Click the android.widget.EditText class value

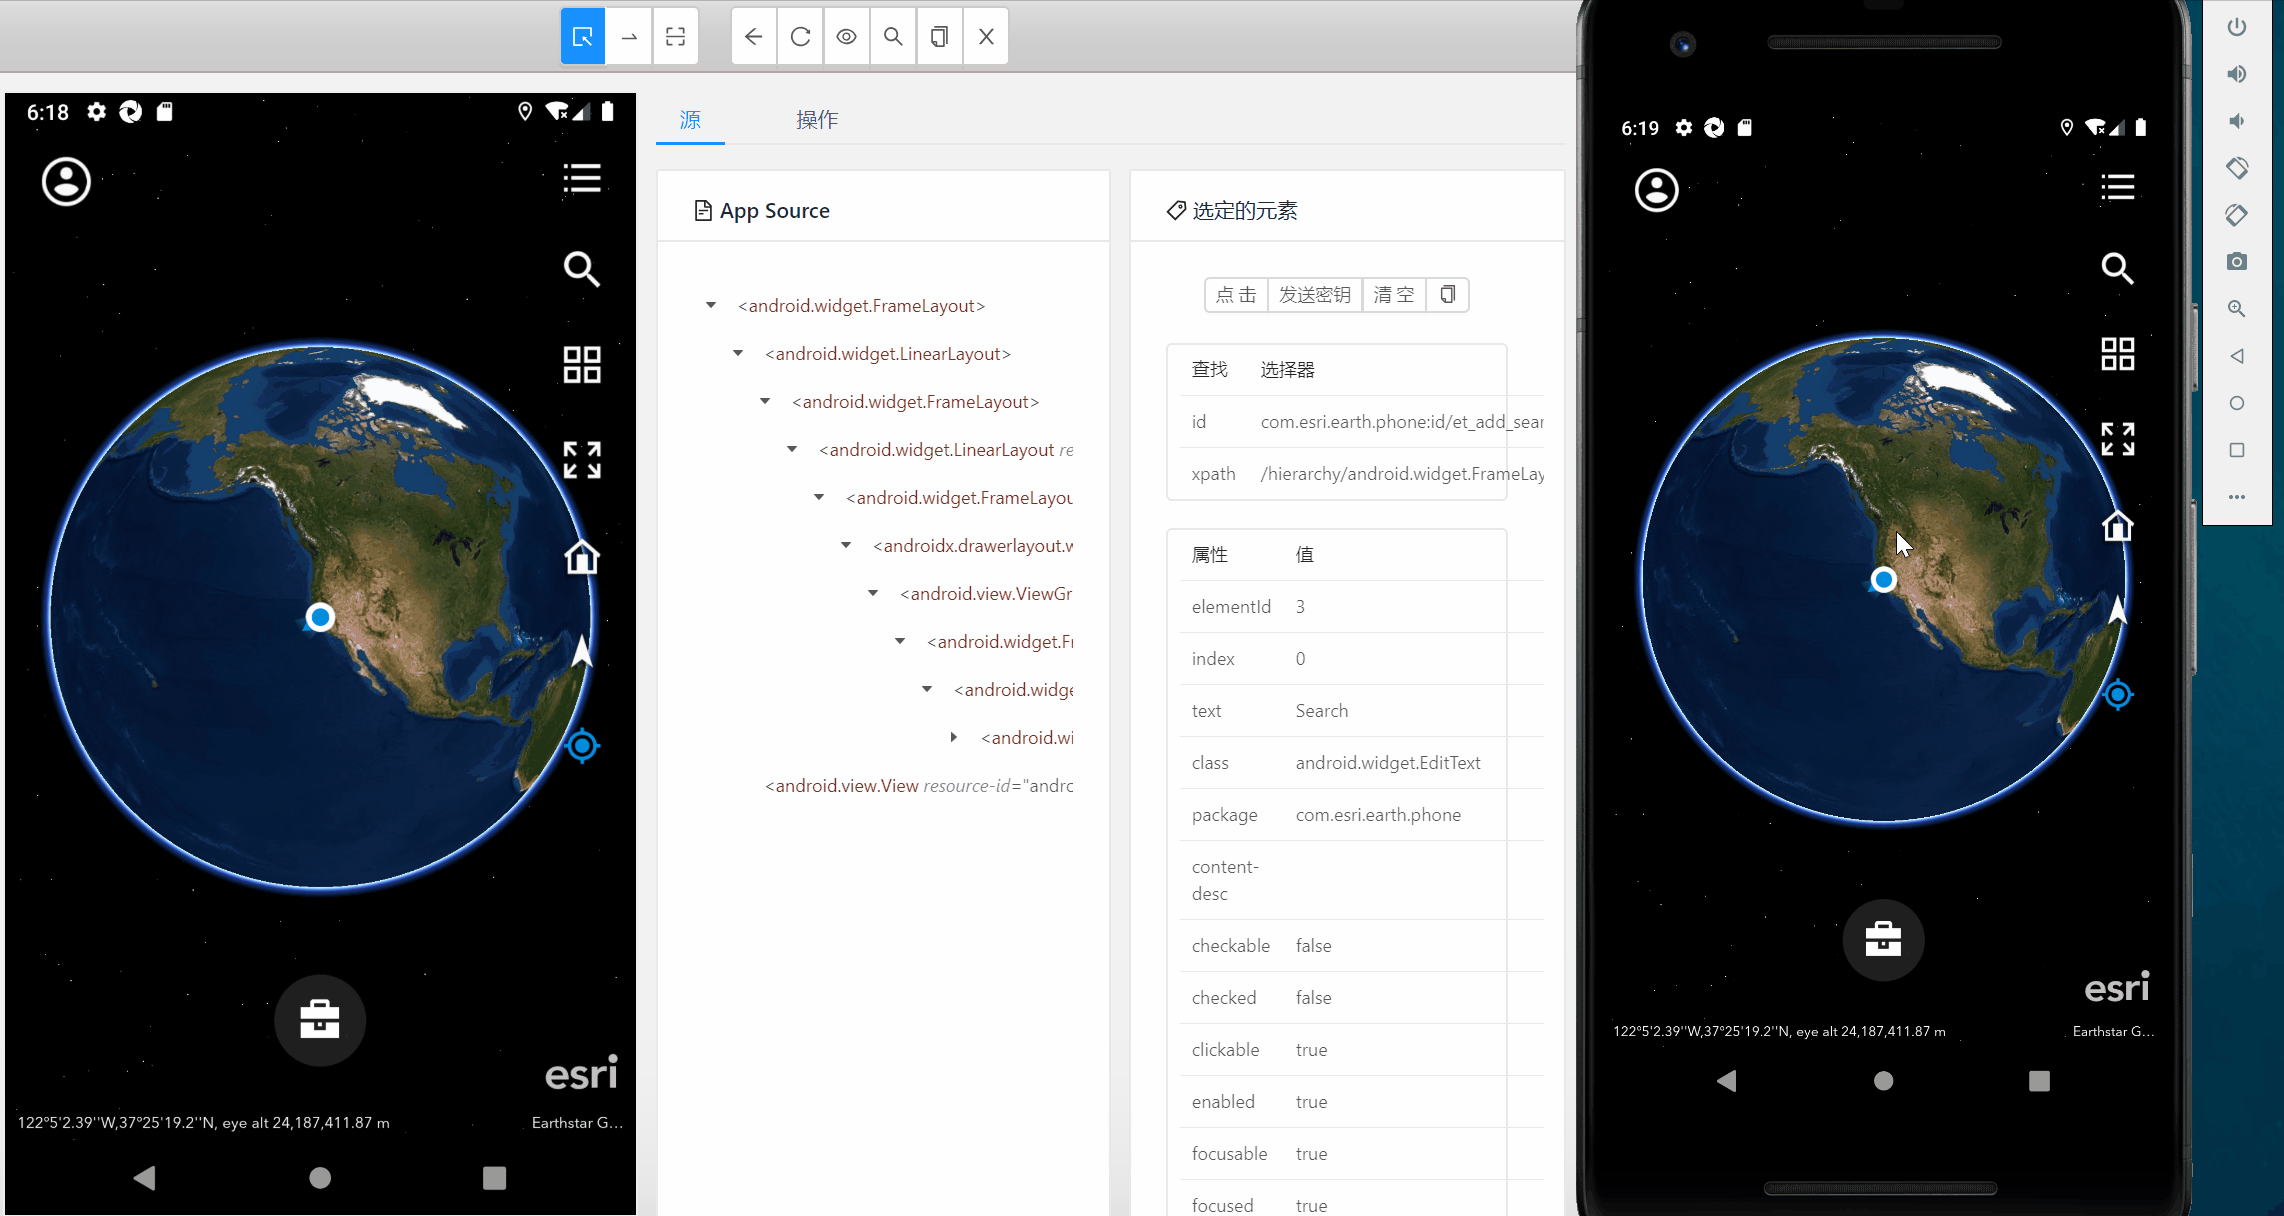point(1388,763)
